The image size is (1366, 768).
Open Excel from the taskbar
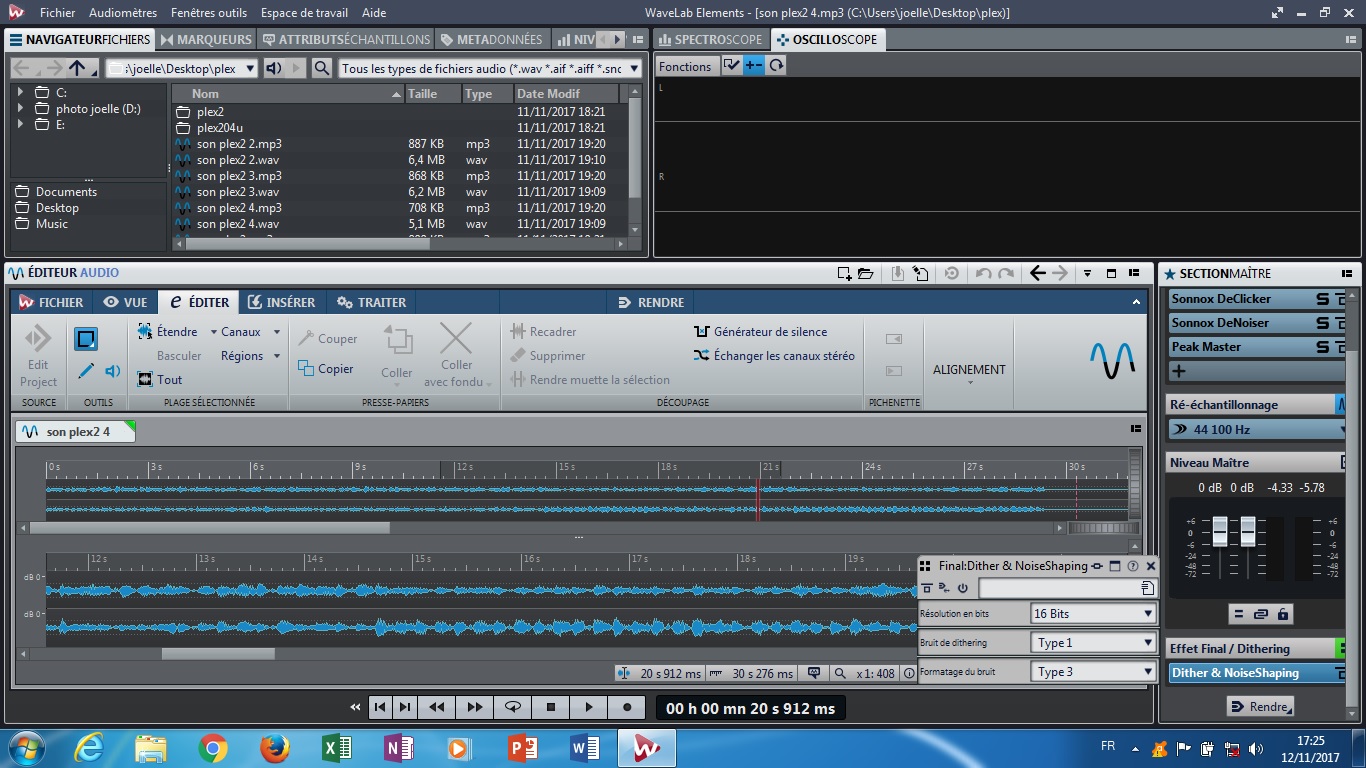pyautogui.click(x=336, y=748)
